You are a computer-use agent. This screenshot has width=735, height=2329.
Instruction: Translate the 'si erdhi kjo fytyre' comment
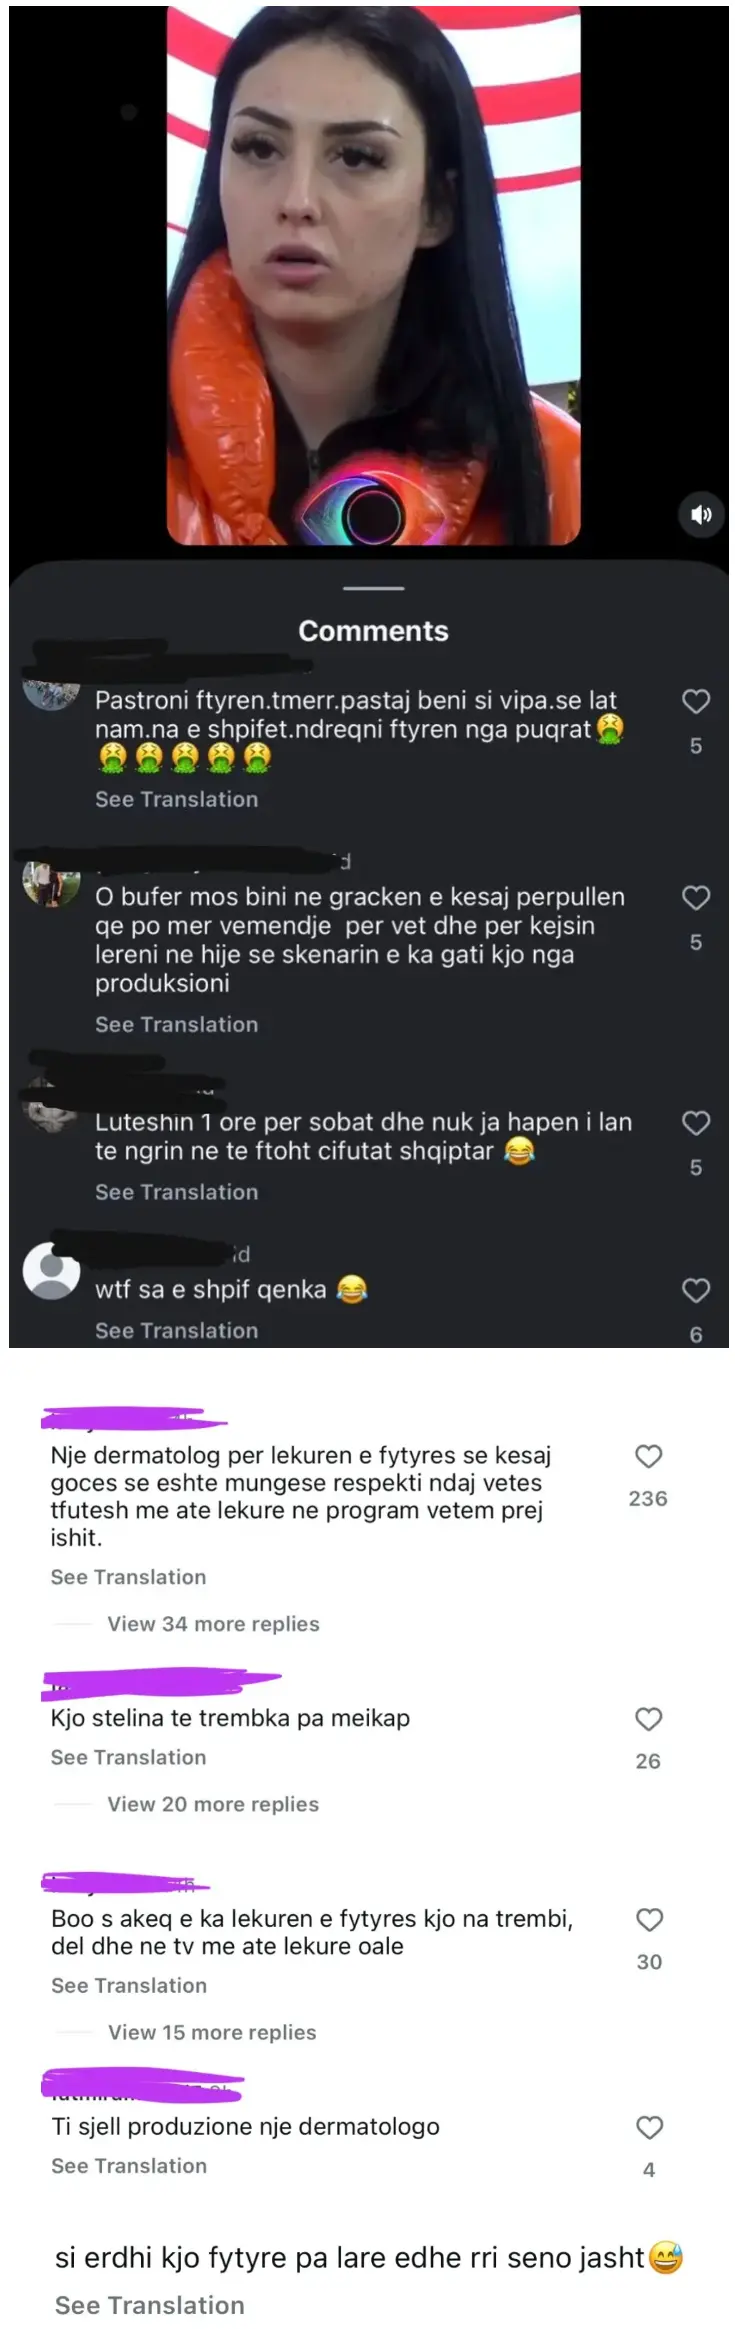tap(149, 2305)
